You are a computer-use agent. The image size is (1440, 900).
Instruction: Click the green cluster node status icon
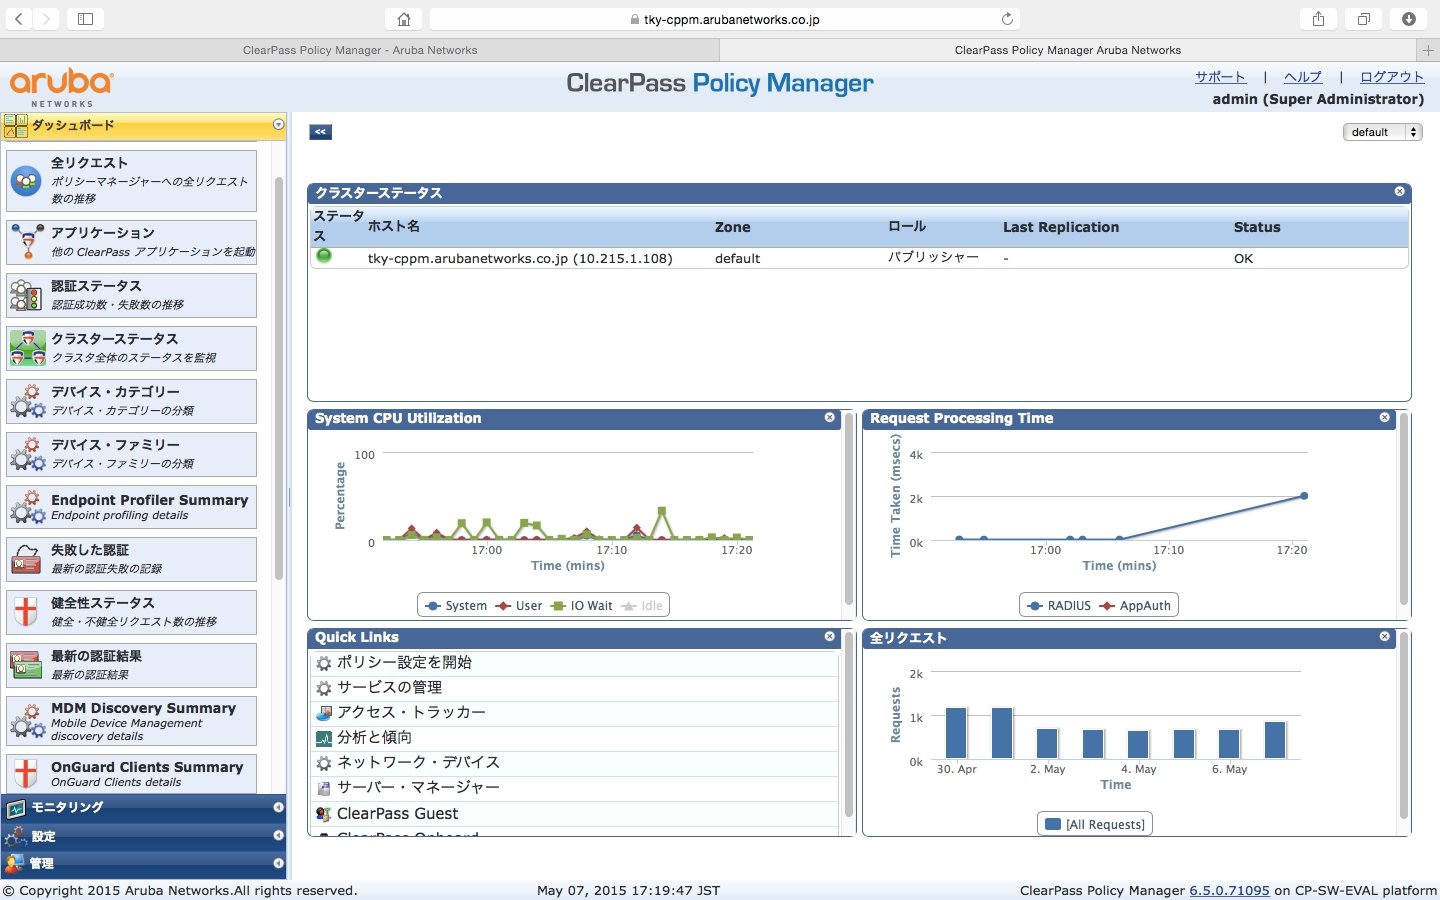324,256
